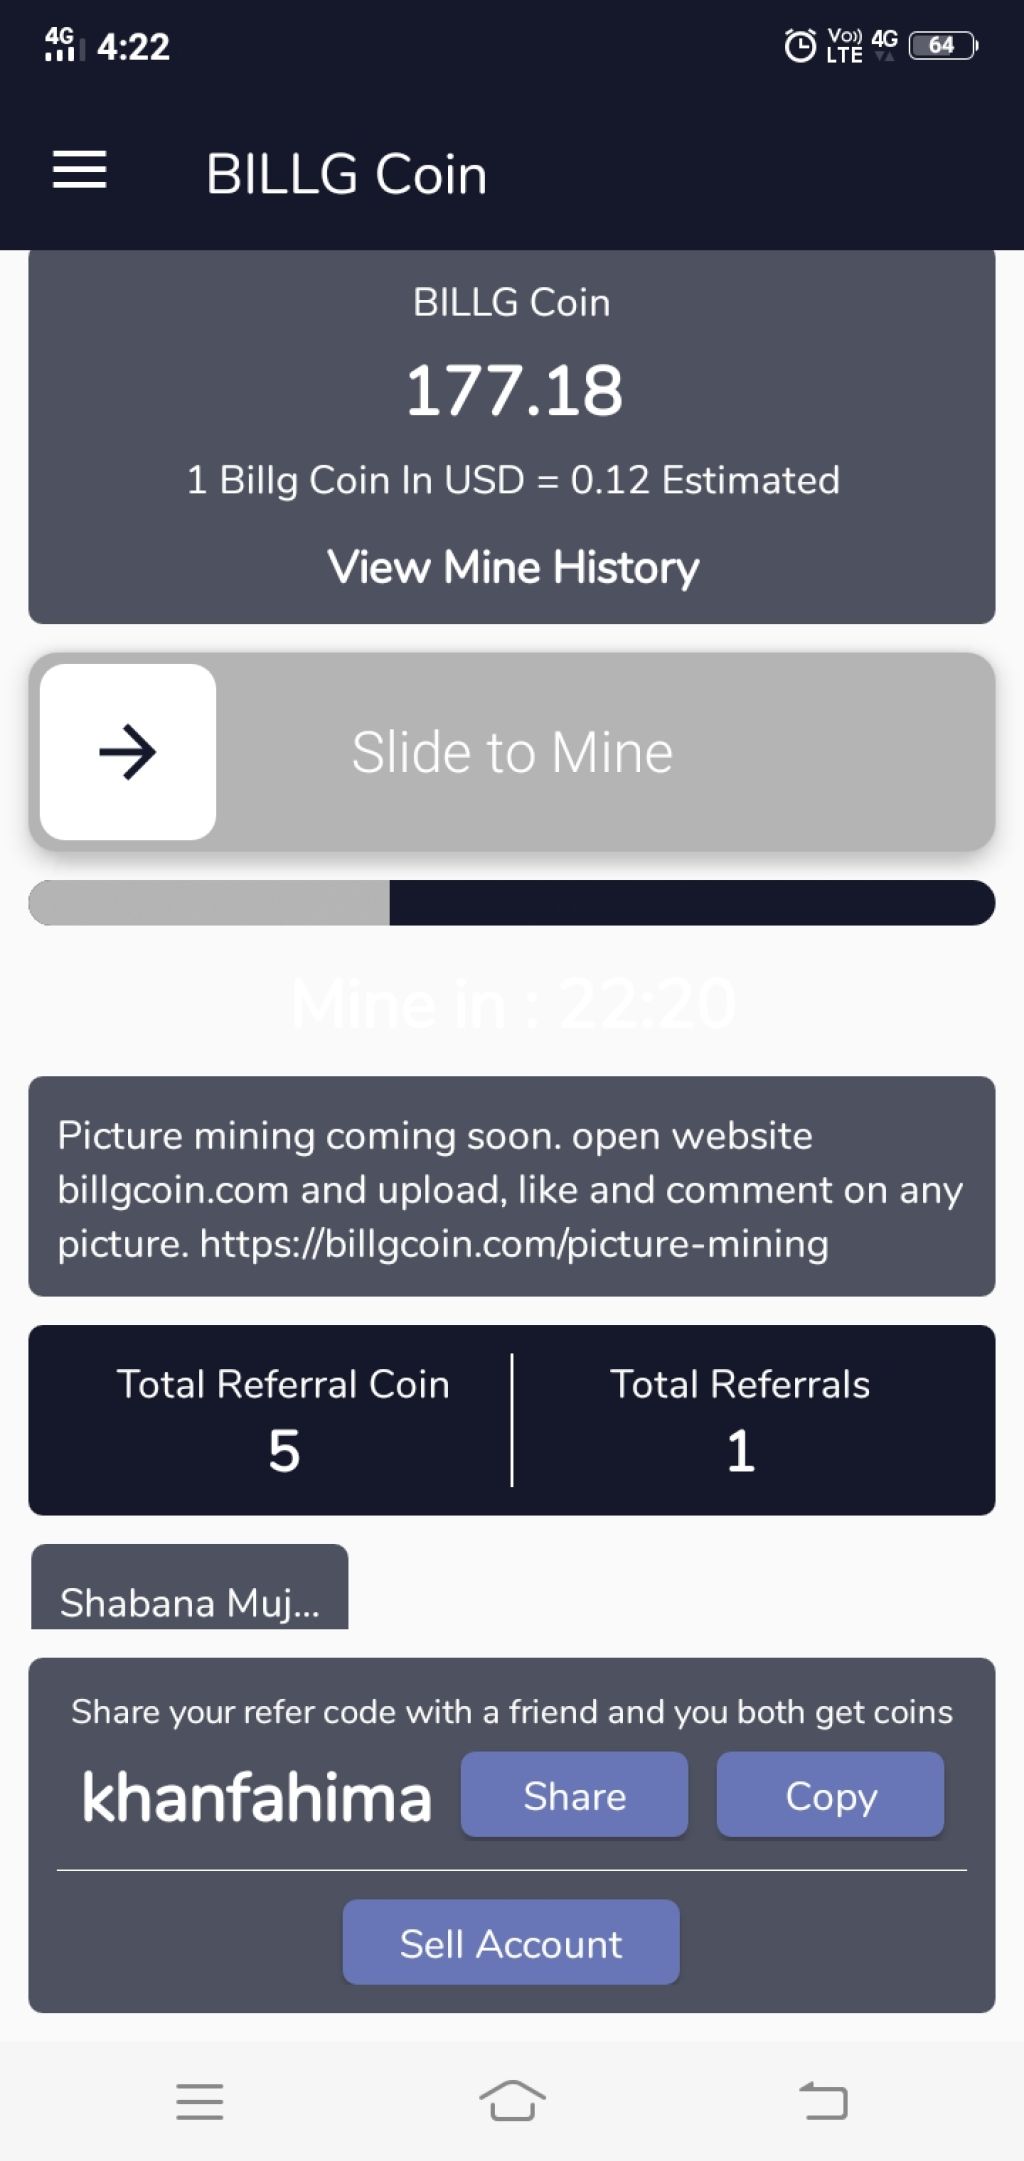Tap the arrow slider handle to mine

pos(128,752)
